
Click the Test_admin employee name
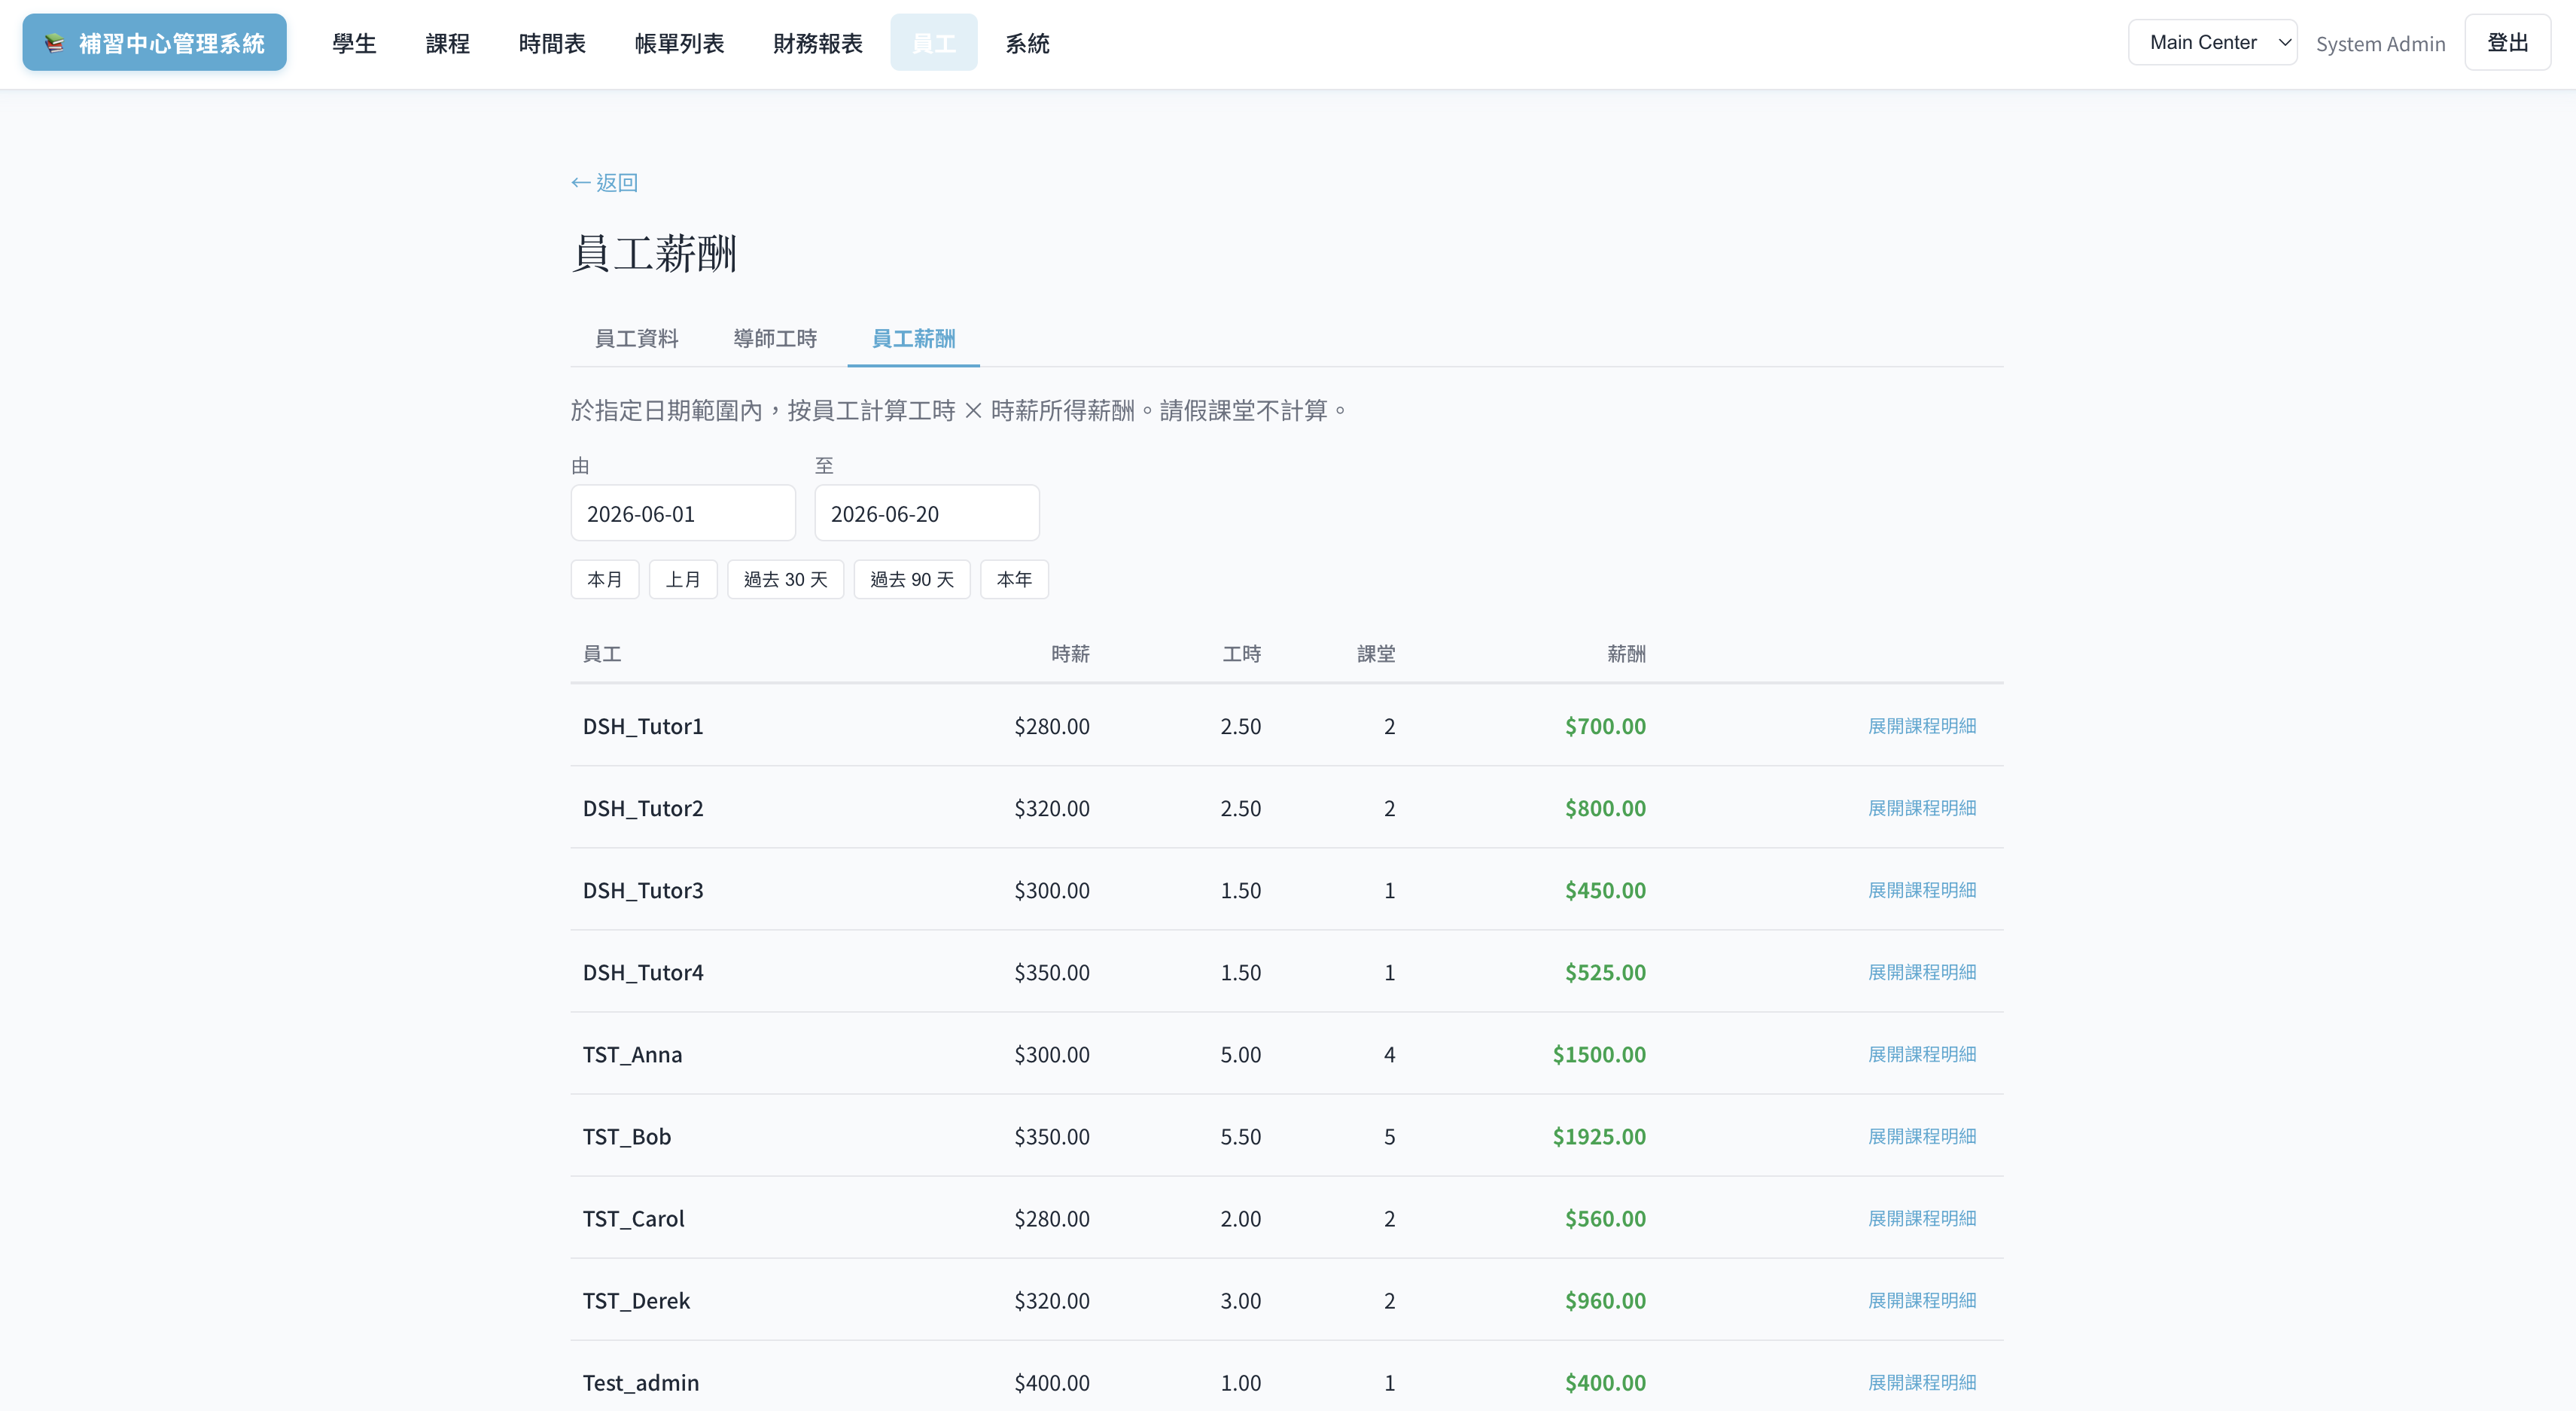point(641,1382)
